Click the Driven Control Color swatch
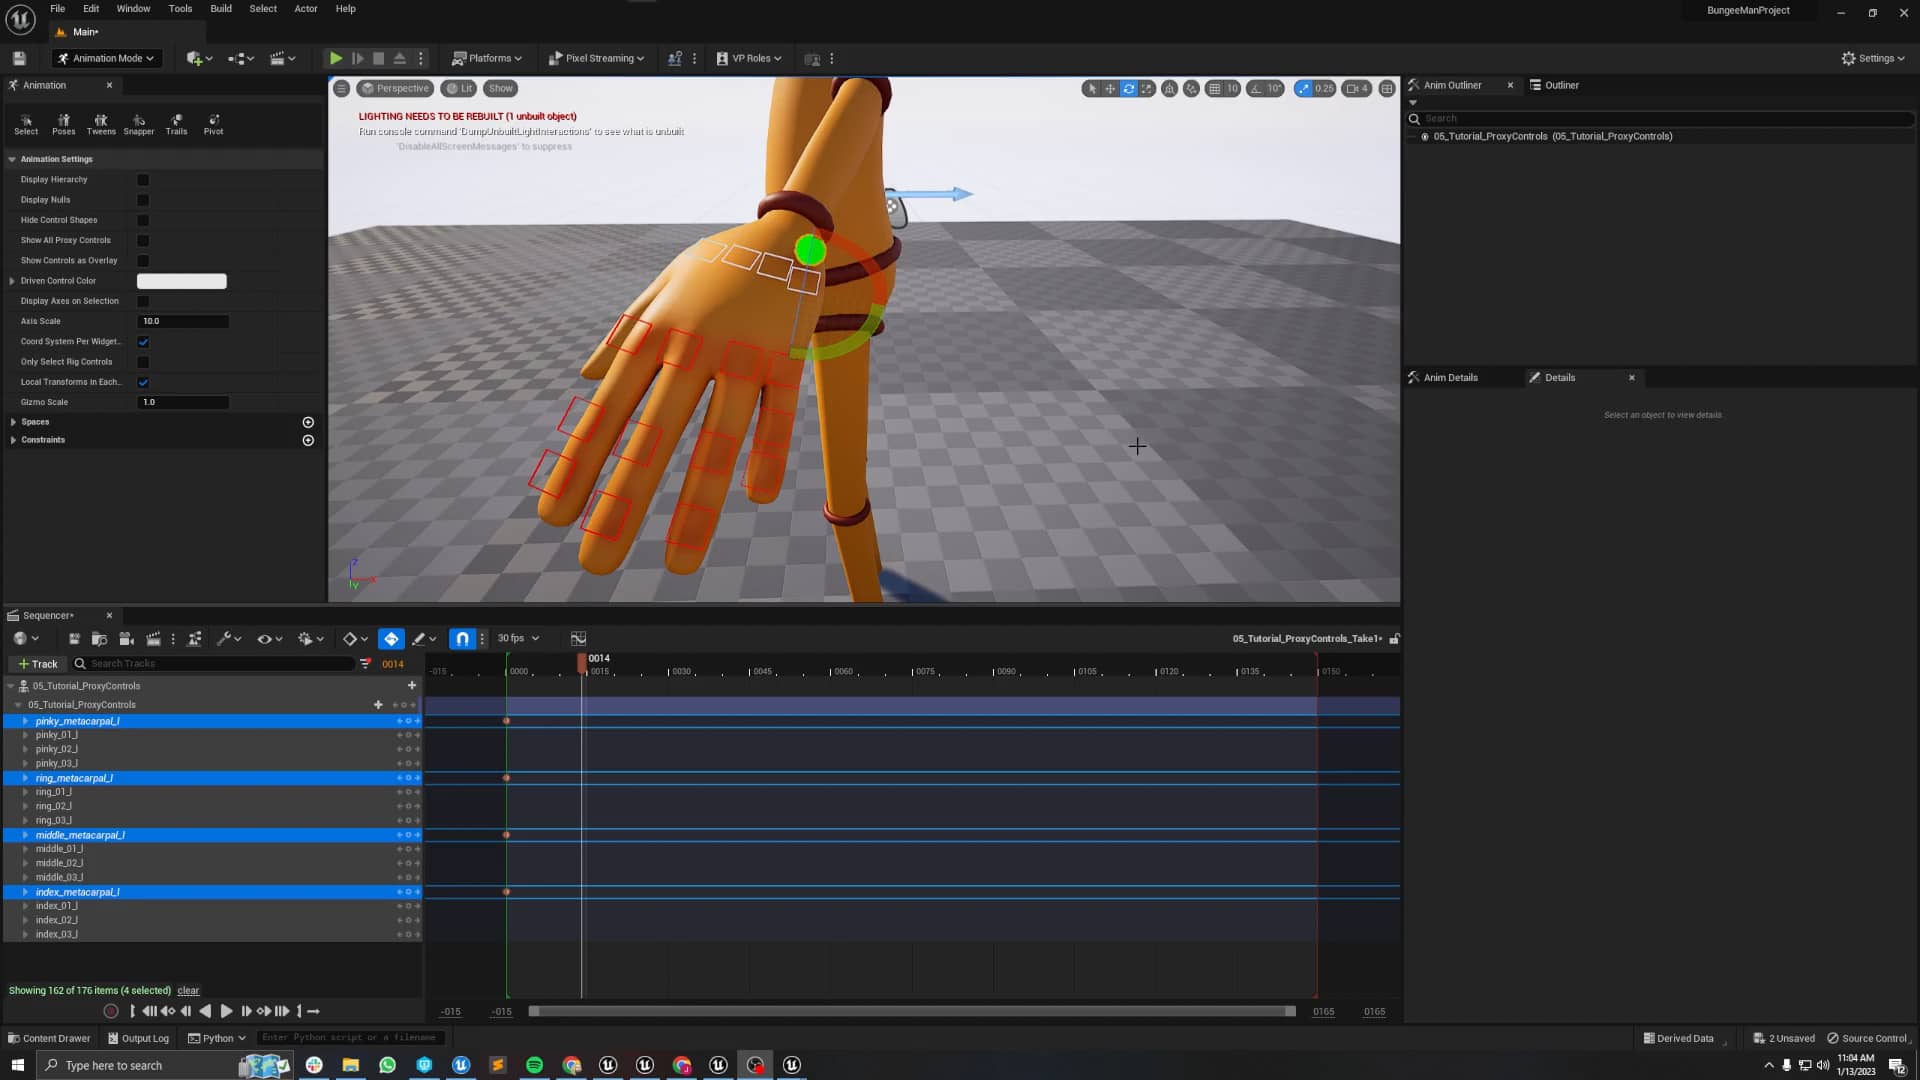This screenshot has height=1080, width=1920. tap(181, 281)
